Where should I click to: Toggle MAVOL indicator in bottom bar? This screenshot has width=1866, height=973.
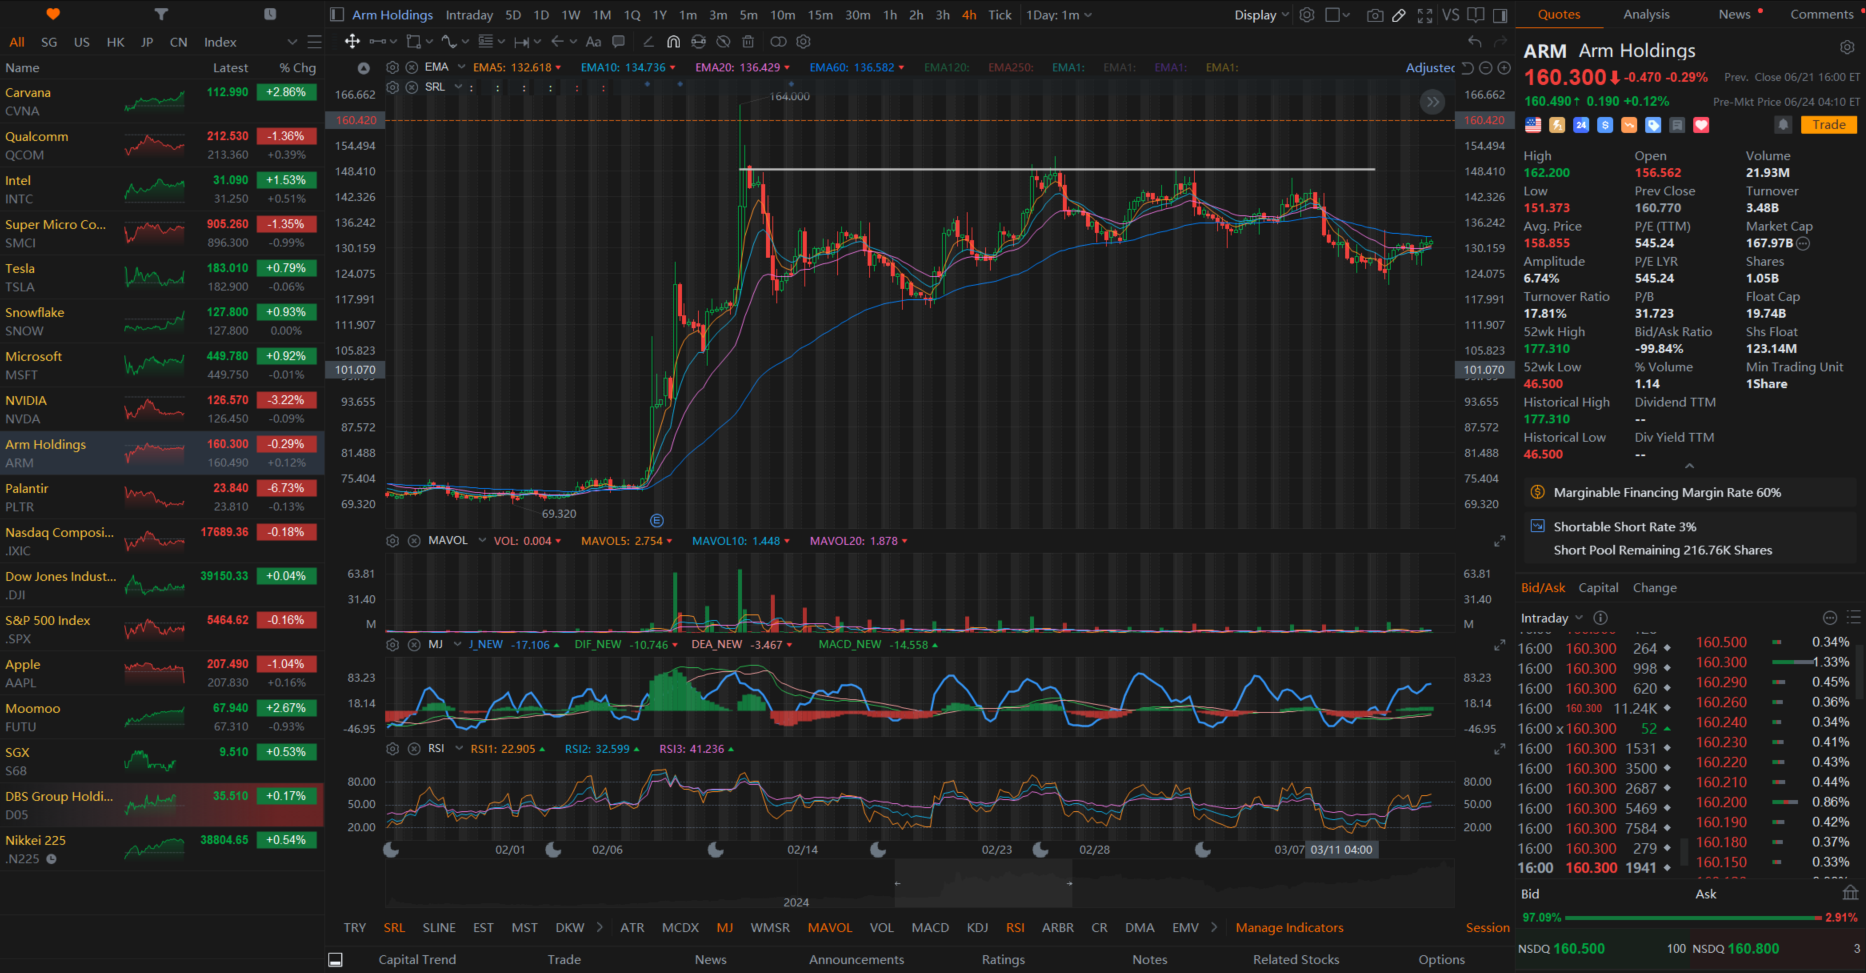(x=830, y=928)
